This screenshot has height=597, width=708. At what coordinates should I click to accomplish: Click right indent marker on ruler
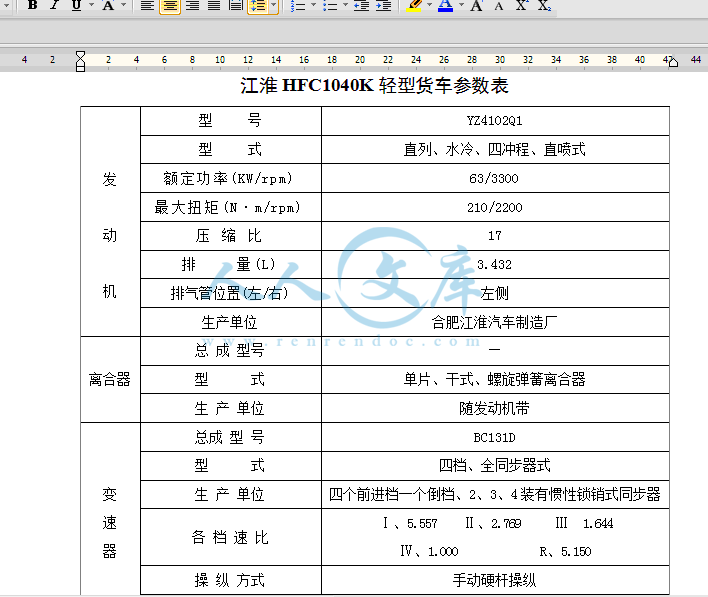[673, 62]
